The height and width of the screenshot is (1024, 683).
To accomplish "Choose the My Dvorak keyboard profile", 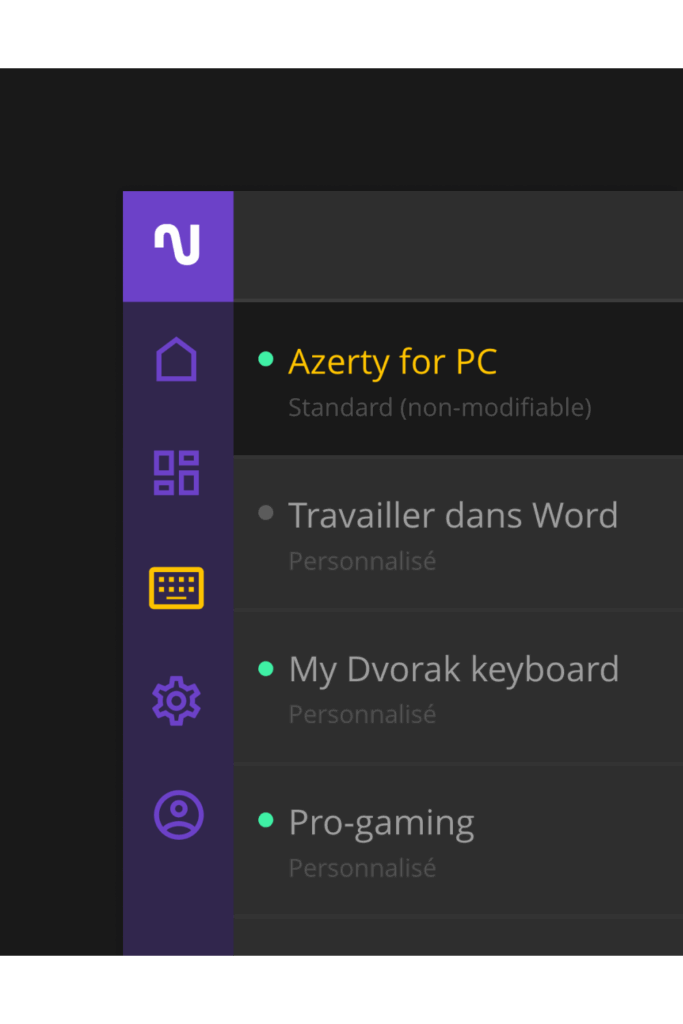I will pyautogui.click(x=453, y=669).
